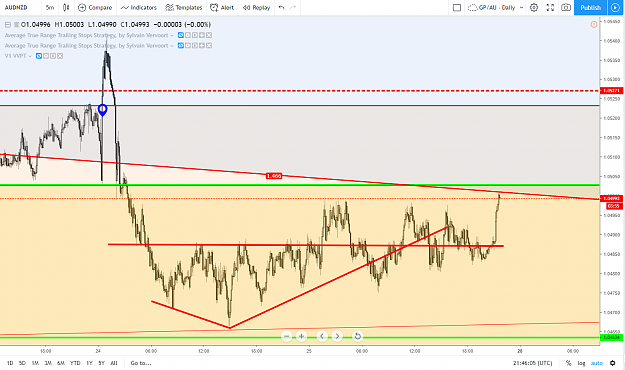Select the 1D date range
Viewport: 625px width, 370px height.
[10, 363]
